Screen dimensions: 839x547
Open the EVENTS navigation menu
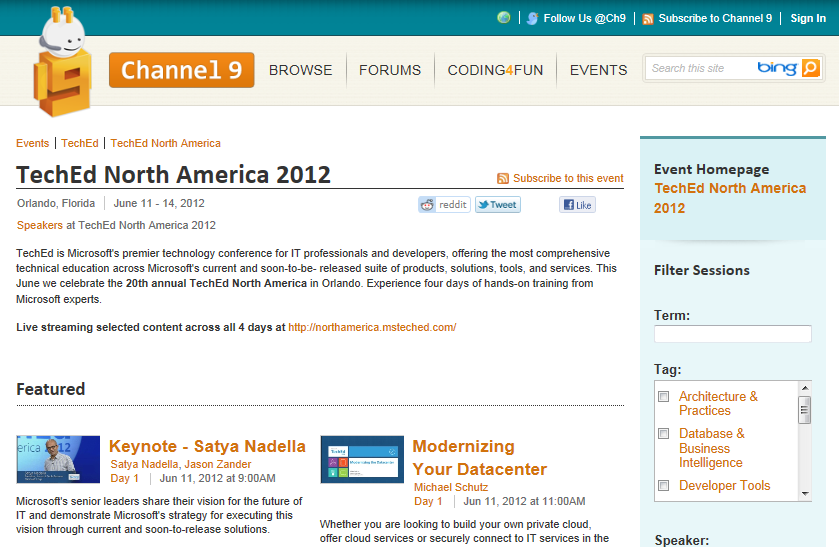click(598, 70)
